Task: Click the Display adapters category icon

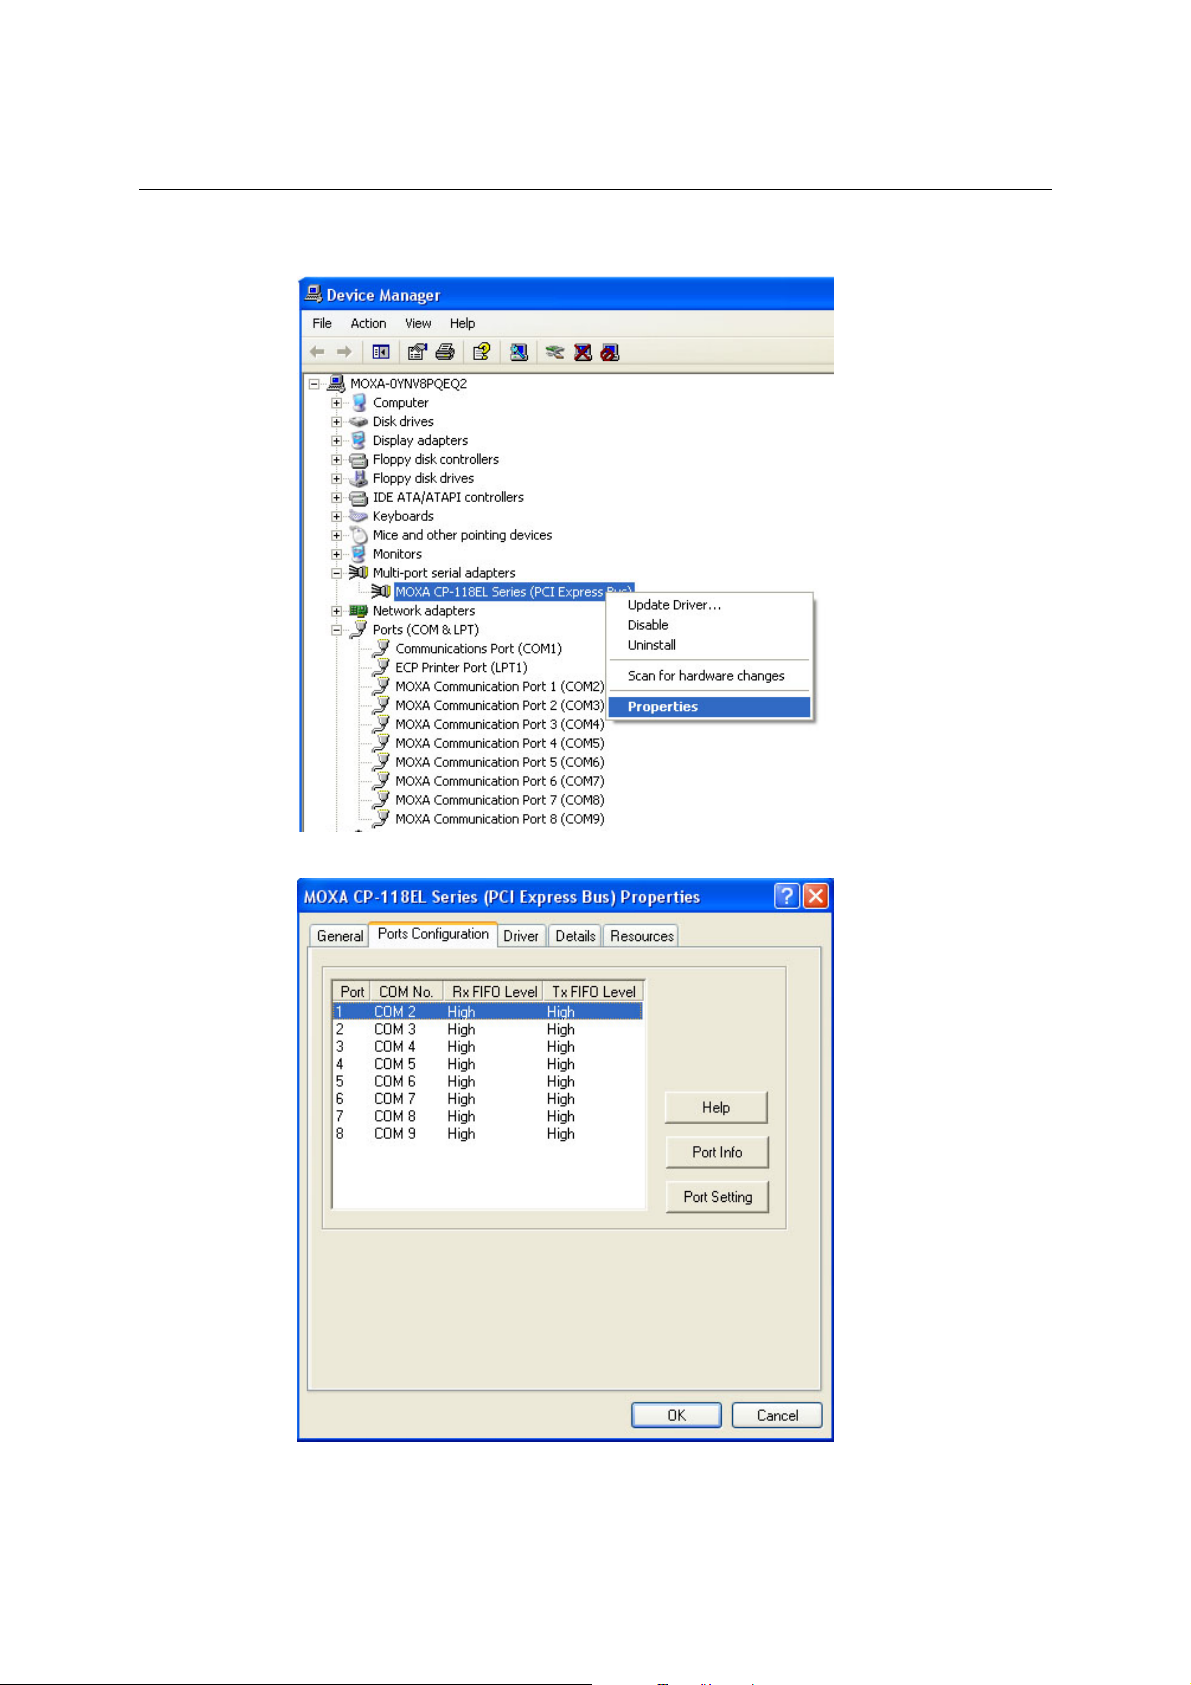Action: pos(359,441)
